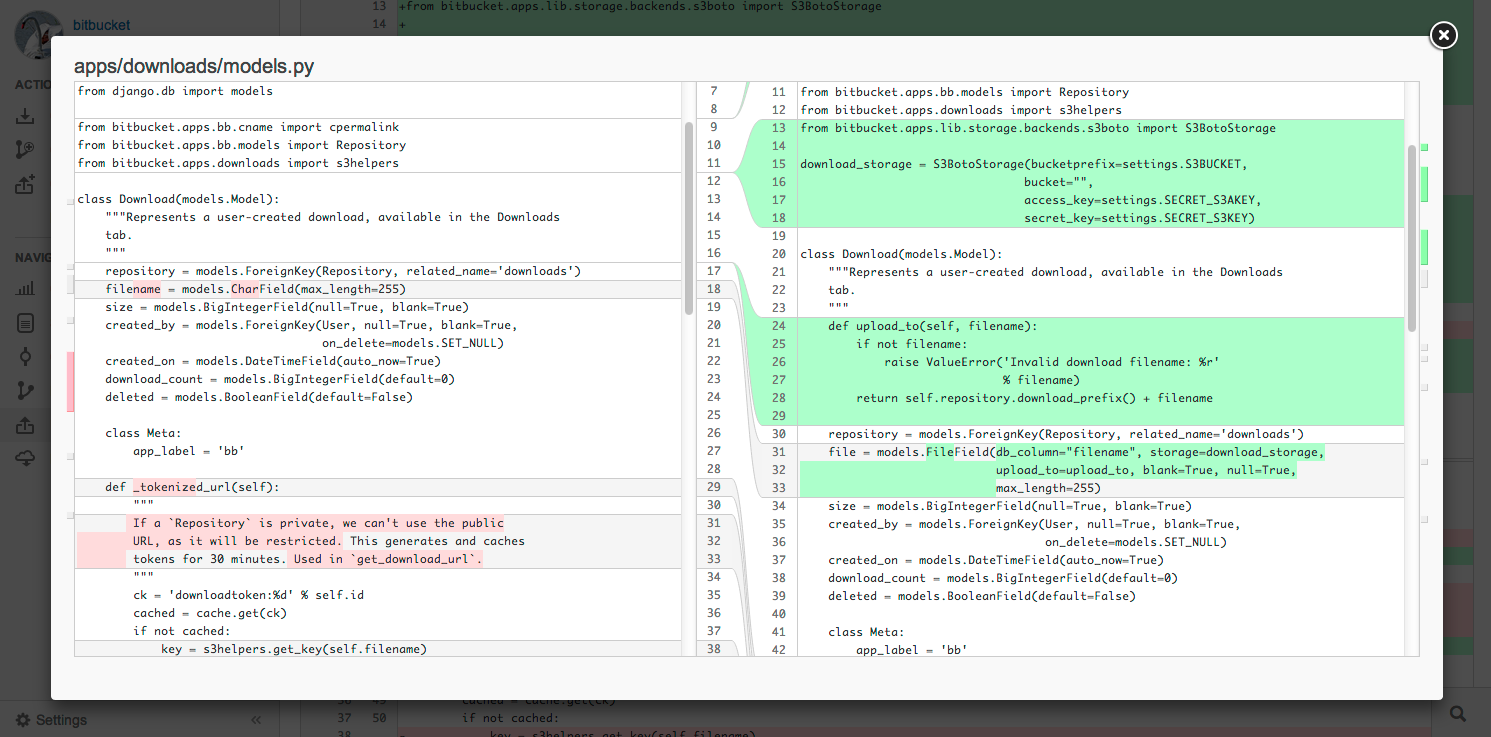
Task: Click the 'filename = models.CharField' line in left pane
Action: click(x=255, y=289)
